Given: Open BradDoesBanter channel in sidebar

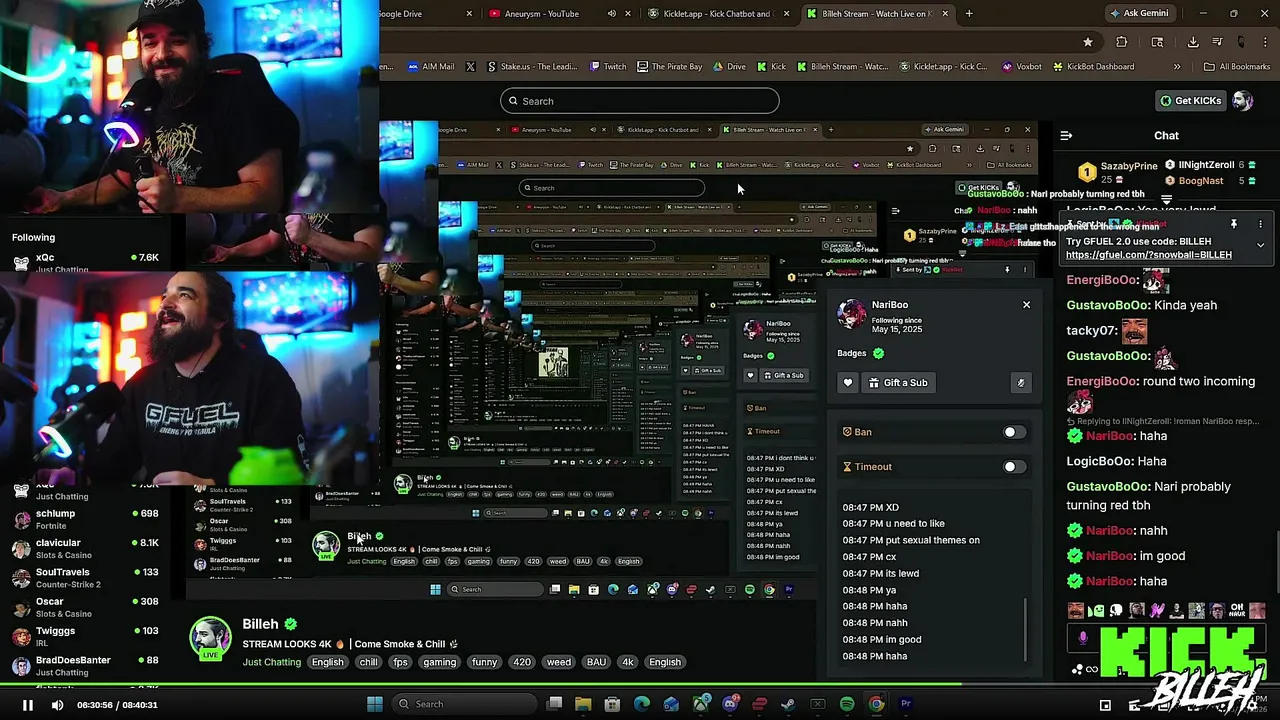Looking at the screenshot, I should [85, 666].
